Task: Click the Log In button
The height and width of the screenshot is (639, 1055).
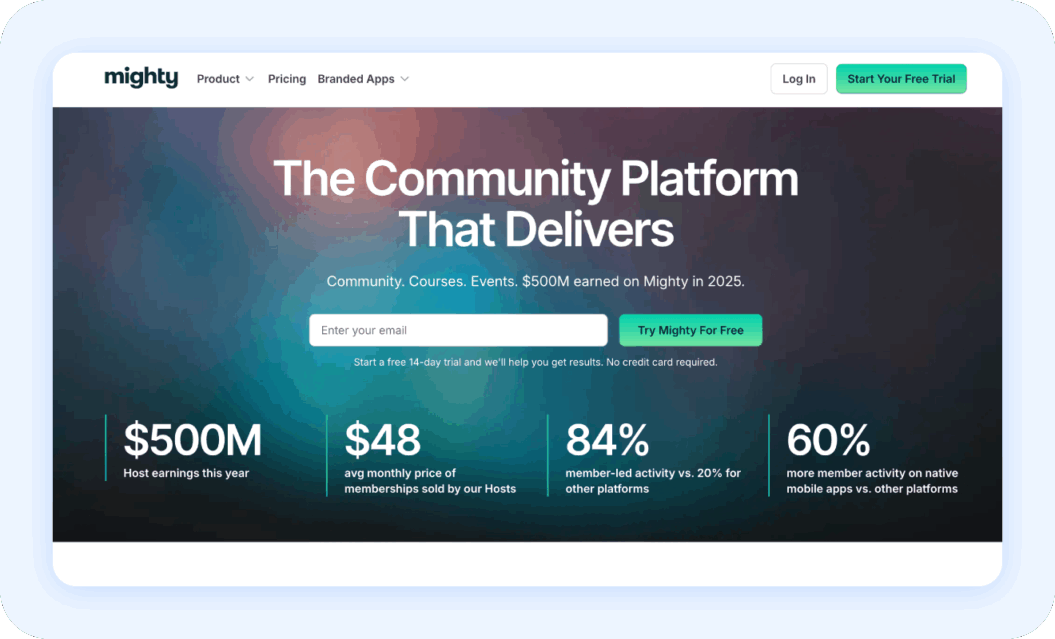Action: [798, 78]
